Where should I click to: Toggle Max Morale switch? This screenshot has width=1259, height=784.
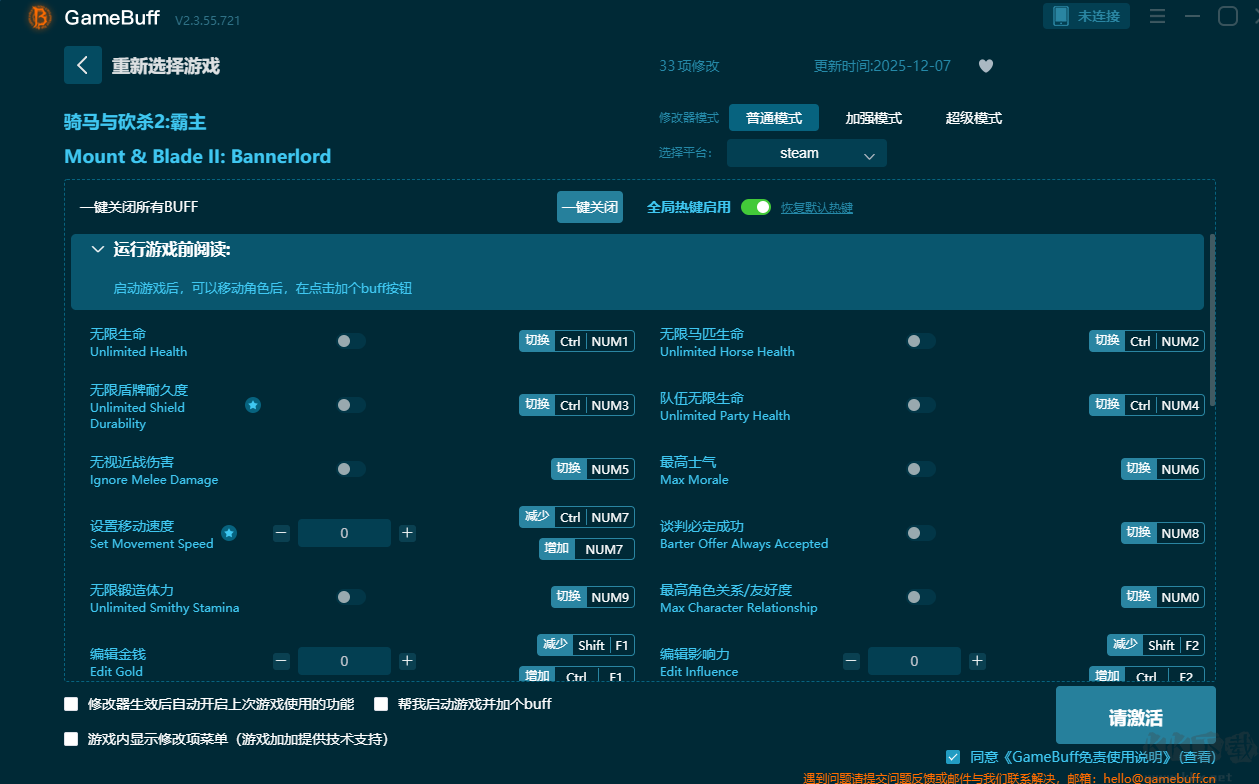[921, 469]
